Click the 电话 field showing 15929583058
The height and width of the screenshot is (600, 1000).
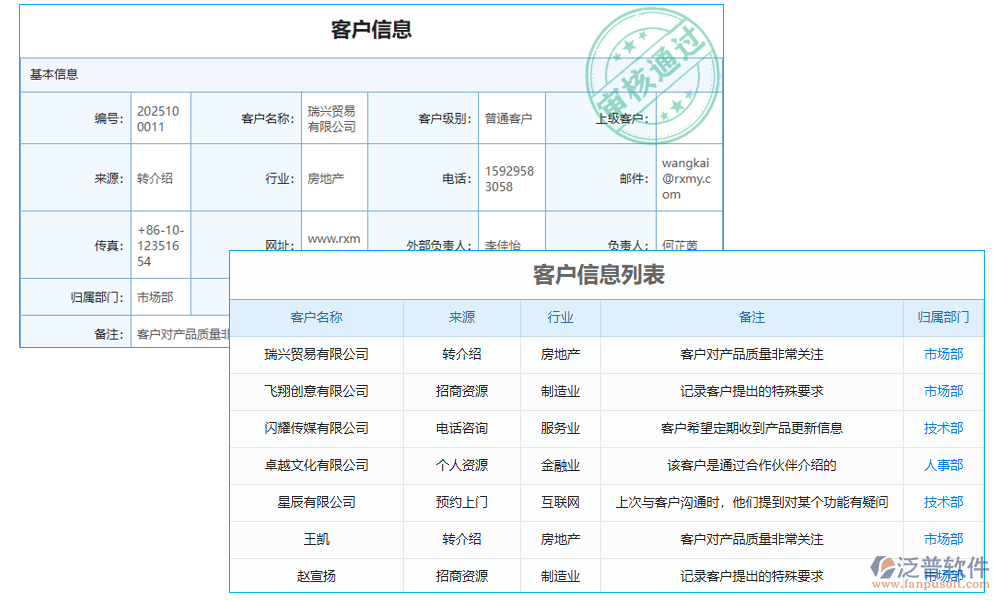click(x=511, y=176)
